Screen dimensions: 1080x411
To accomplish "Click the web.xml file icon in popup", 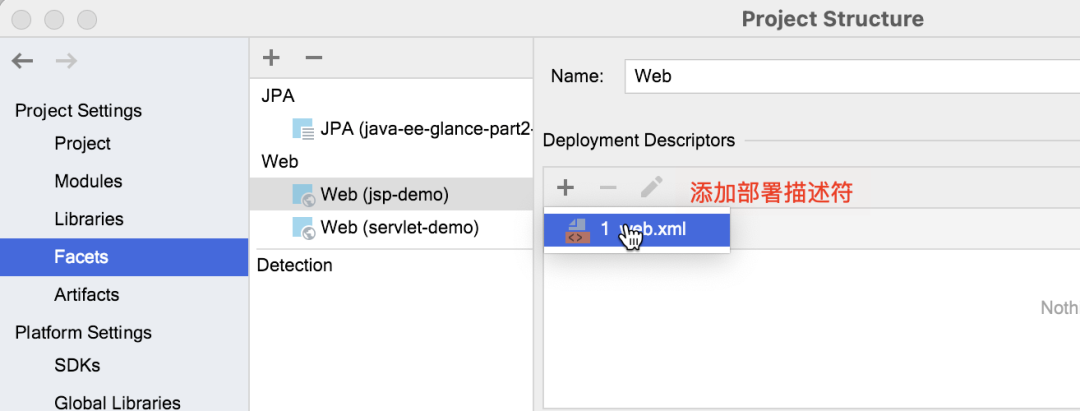I will 576,230.
